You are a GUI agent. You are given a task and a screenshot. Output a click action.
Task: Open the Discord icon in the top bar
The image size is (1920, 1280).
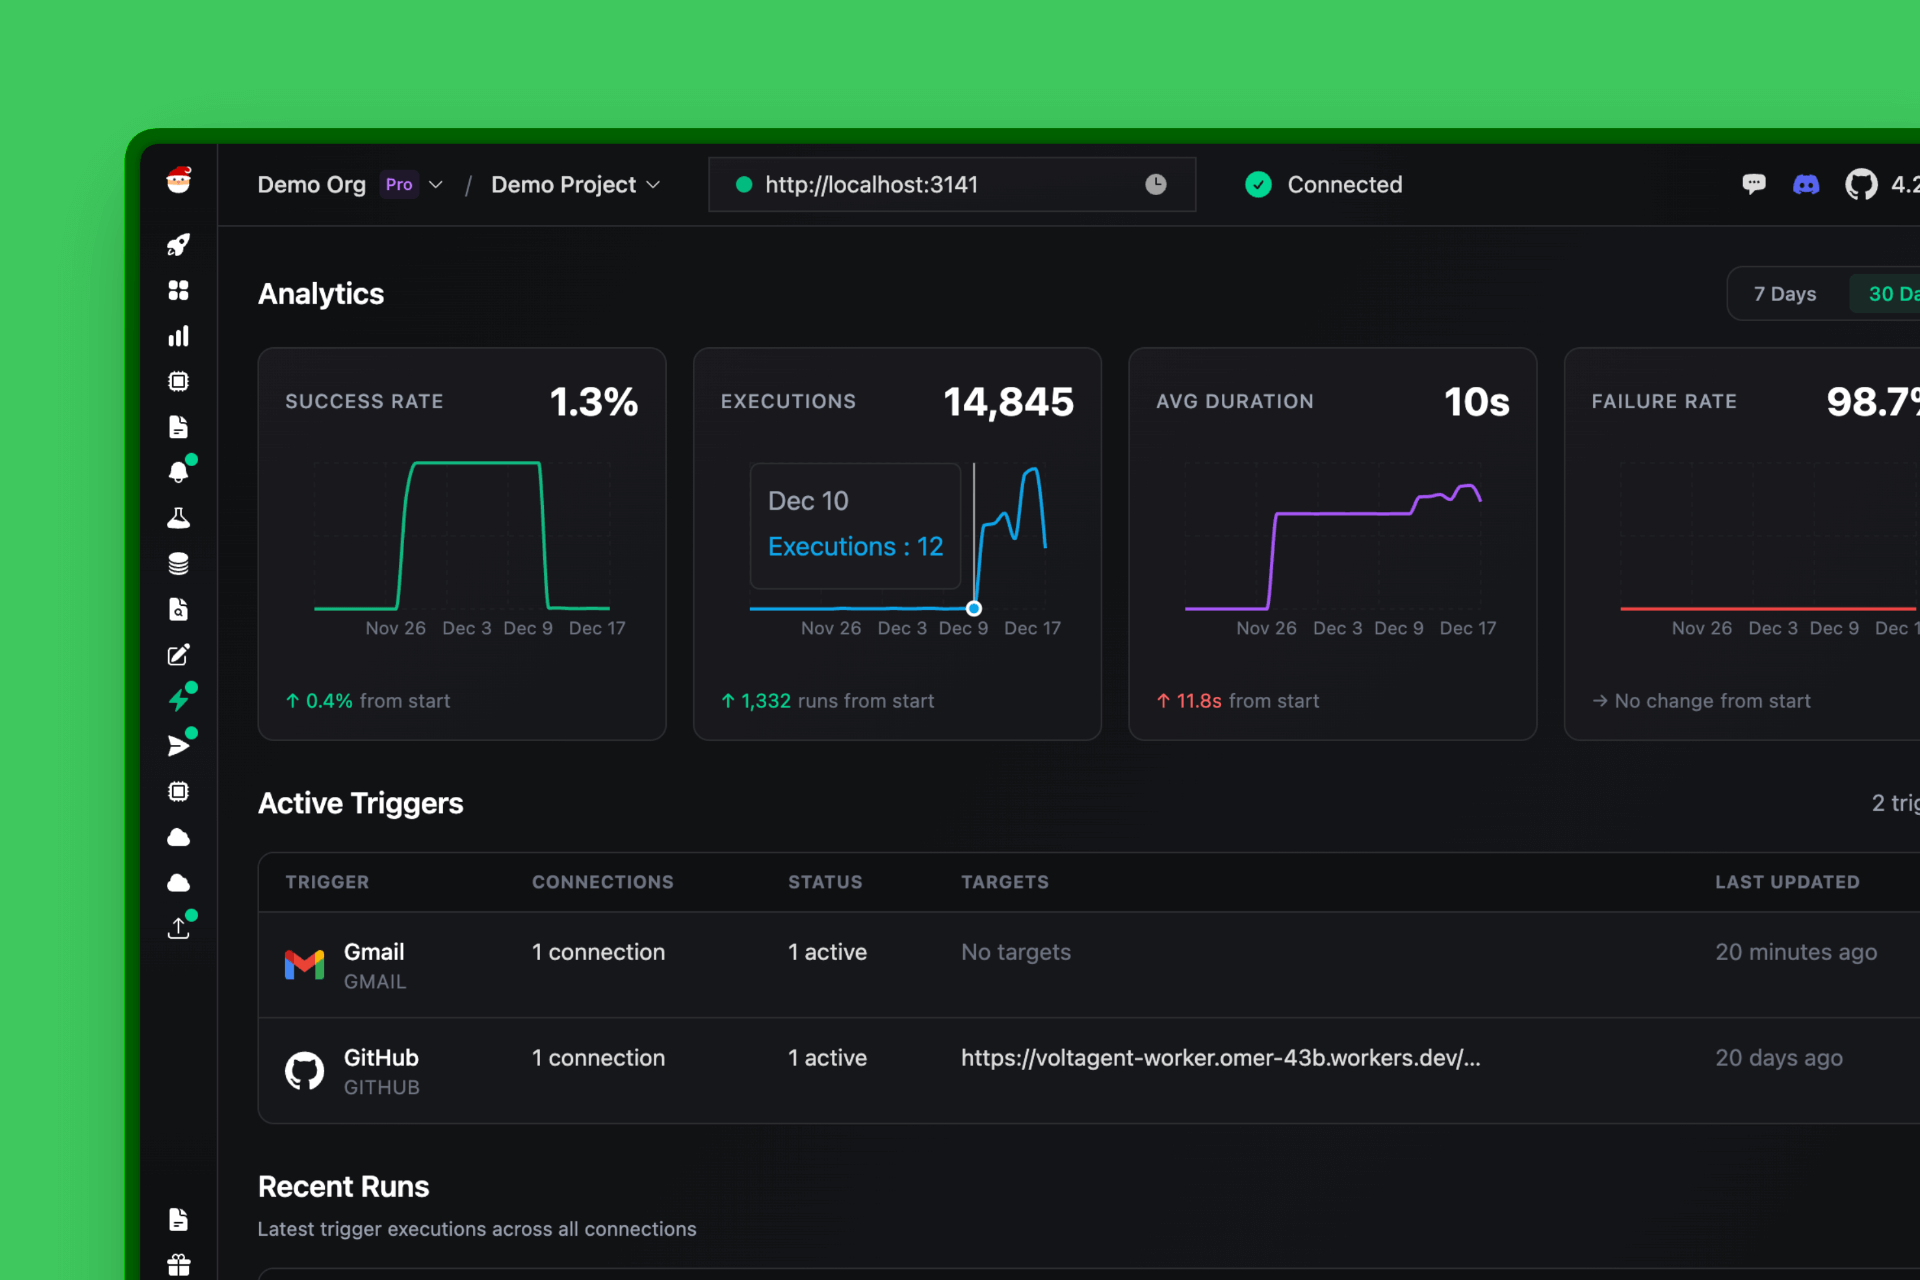1805,184
